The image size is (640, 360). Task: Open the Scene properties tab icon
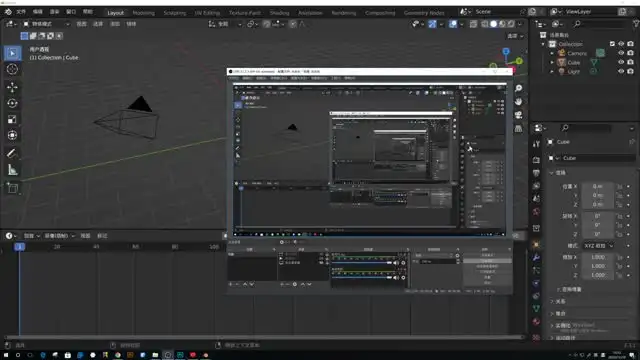[536, 198]
